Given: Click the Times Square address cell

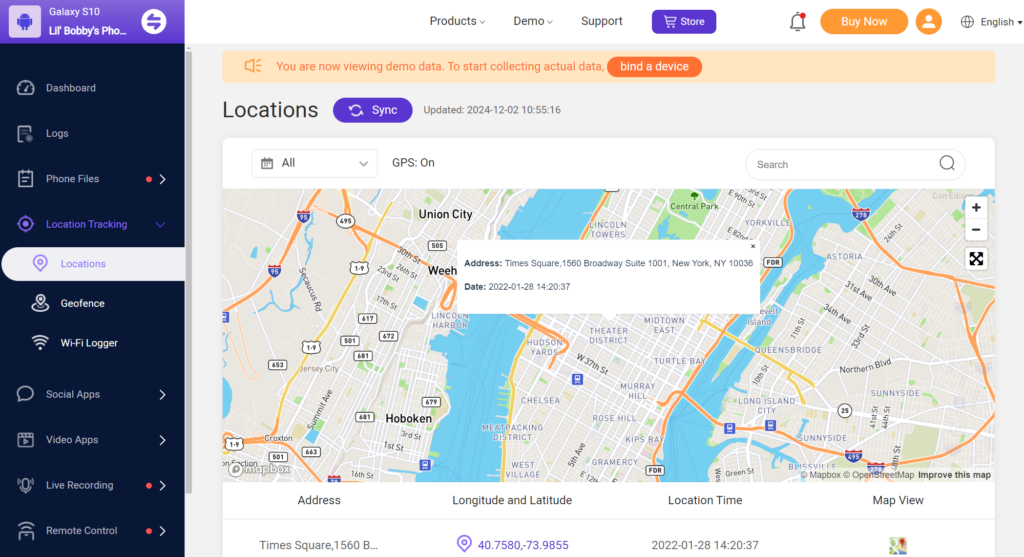Looking at the screenshot, I should tap(319, 545).
